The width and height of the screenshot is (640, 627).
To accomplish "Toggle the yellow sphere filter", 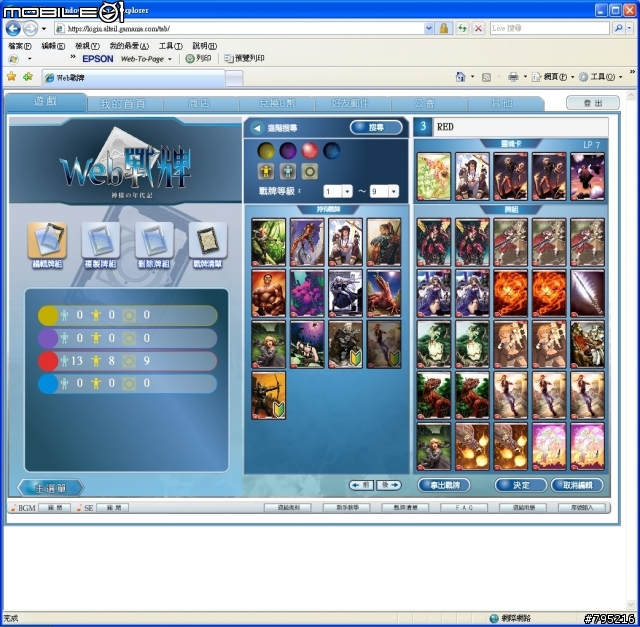I will click(266, 151).
